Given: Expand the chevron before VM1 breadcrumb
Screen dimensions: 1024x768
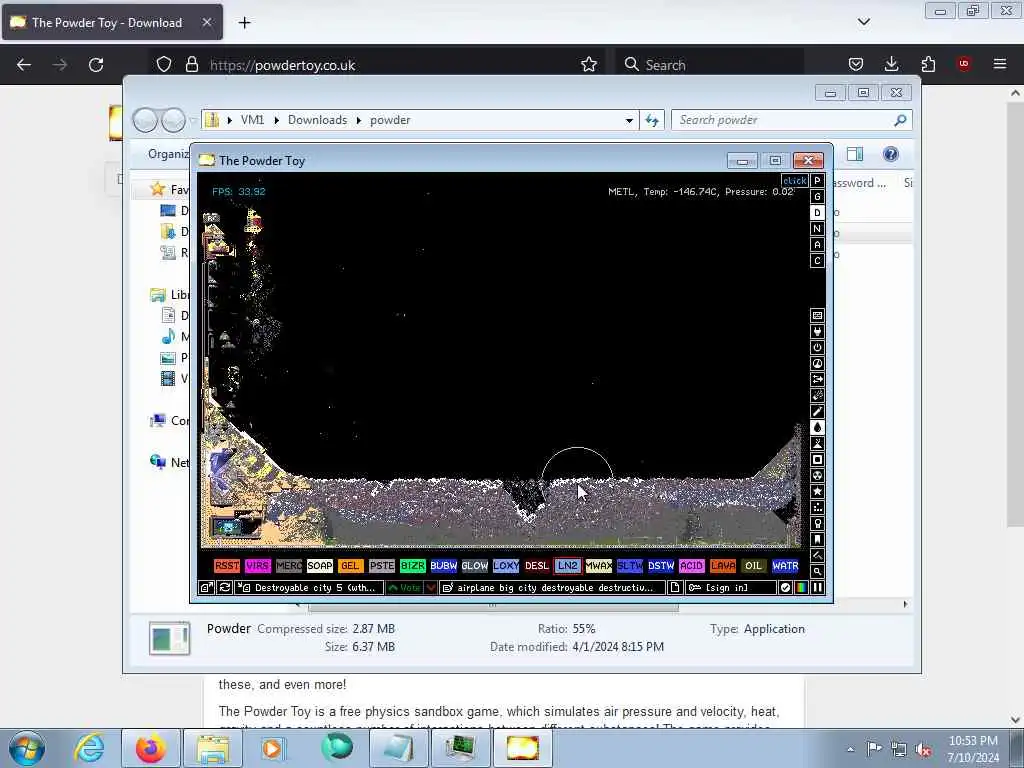Looking at the screenshot, I should pyautogui.click(x=230, y=120).
